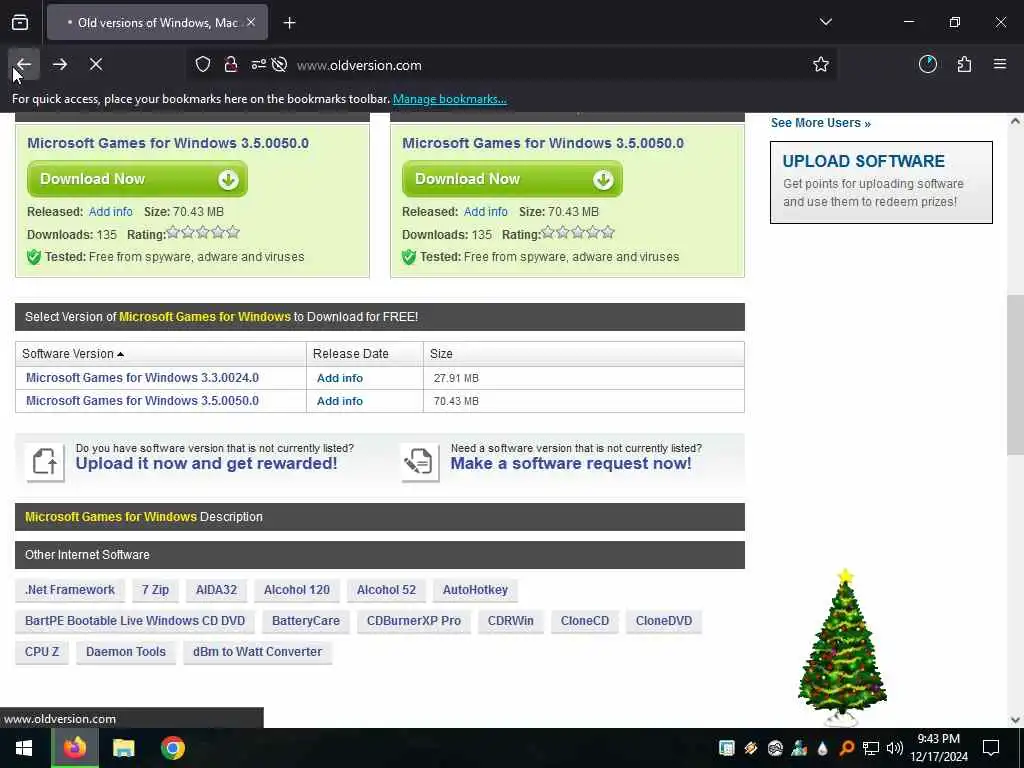This screenshot has width=1024, height=768.
Task: Open Manage bookmarks link
Action: click(x=449, y=99)
